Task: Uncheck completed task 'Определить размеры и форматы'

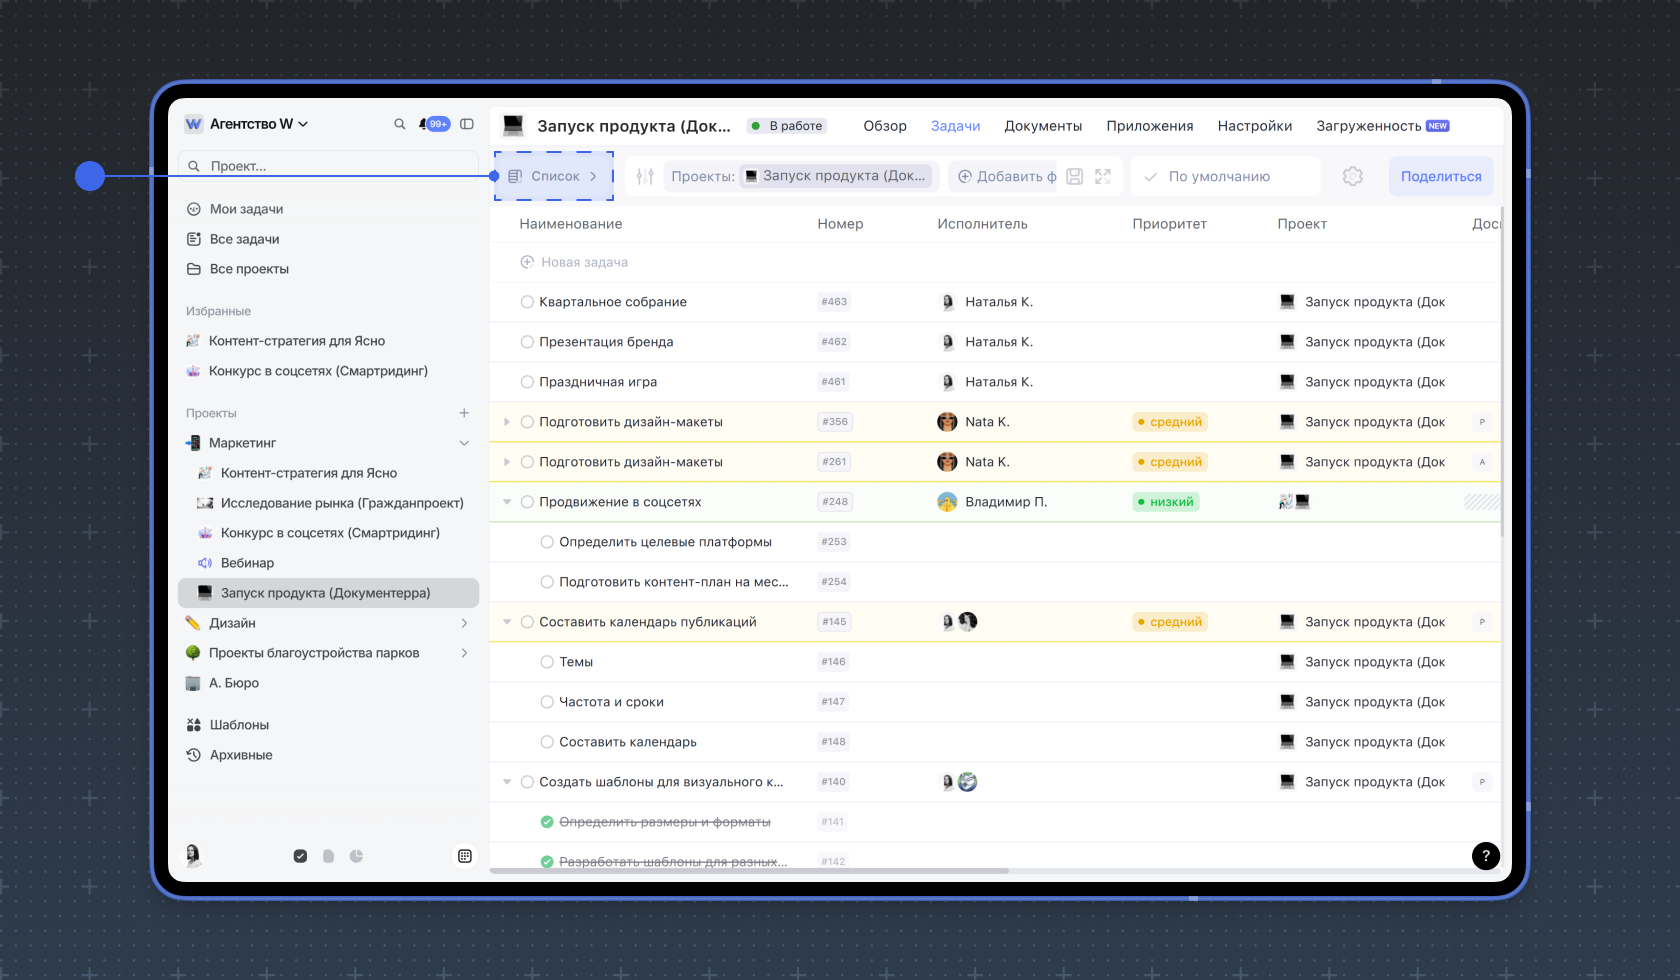Action: [547, 822]
